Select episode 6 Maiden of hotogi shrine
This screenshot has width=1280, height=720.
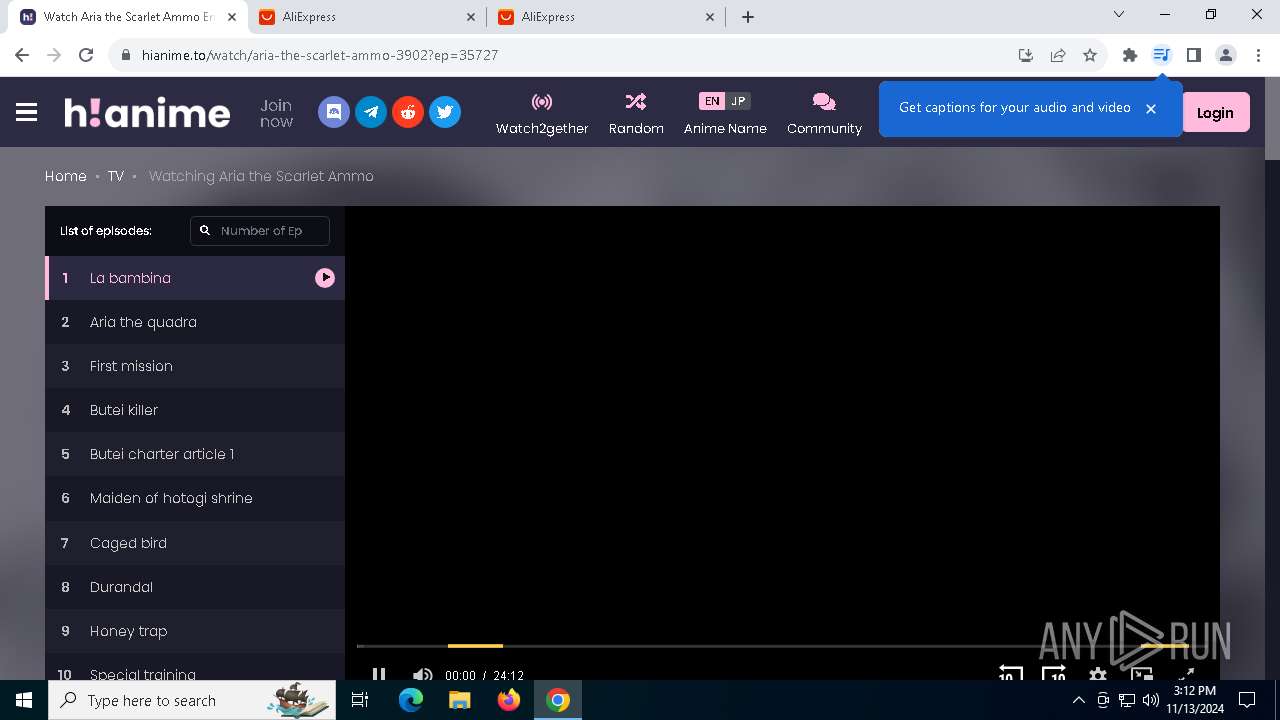(195, 498)
